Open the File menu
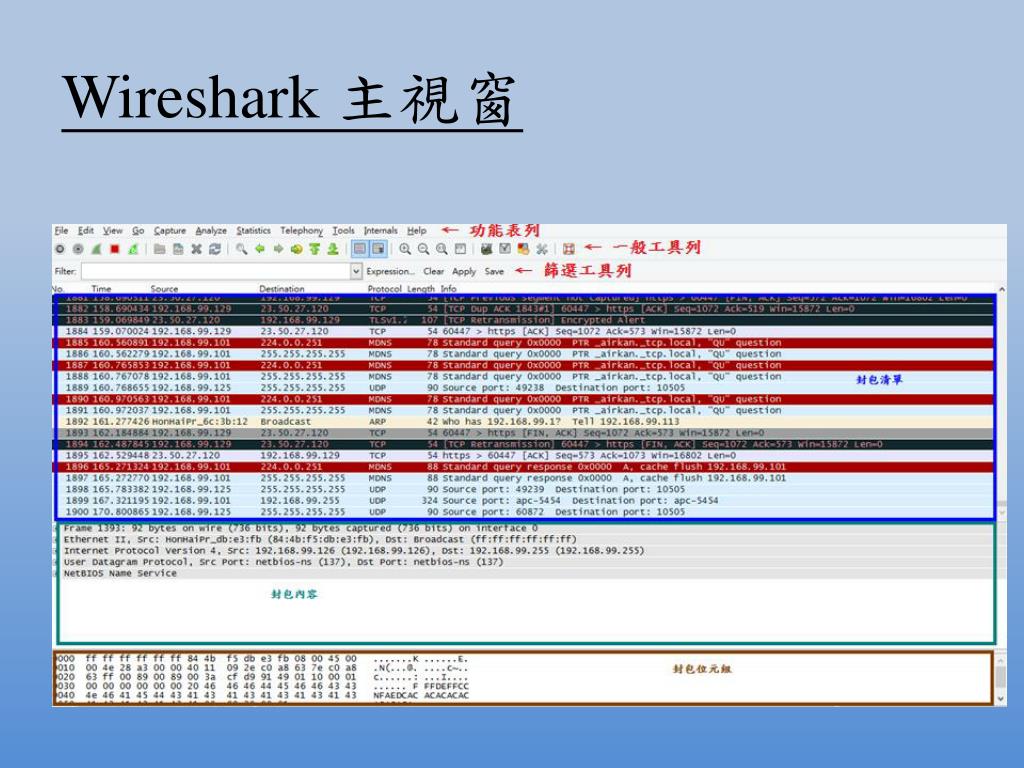This screenshot has height=768, width=1024. pos(61,231)
